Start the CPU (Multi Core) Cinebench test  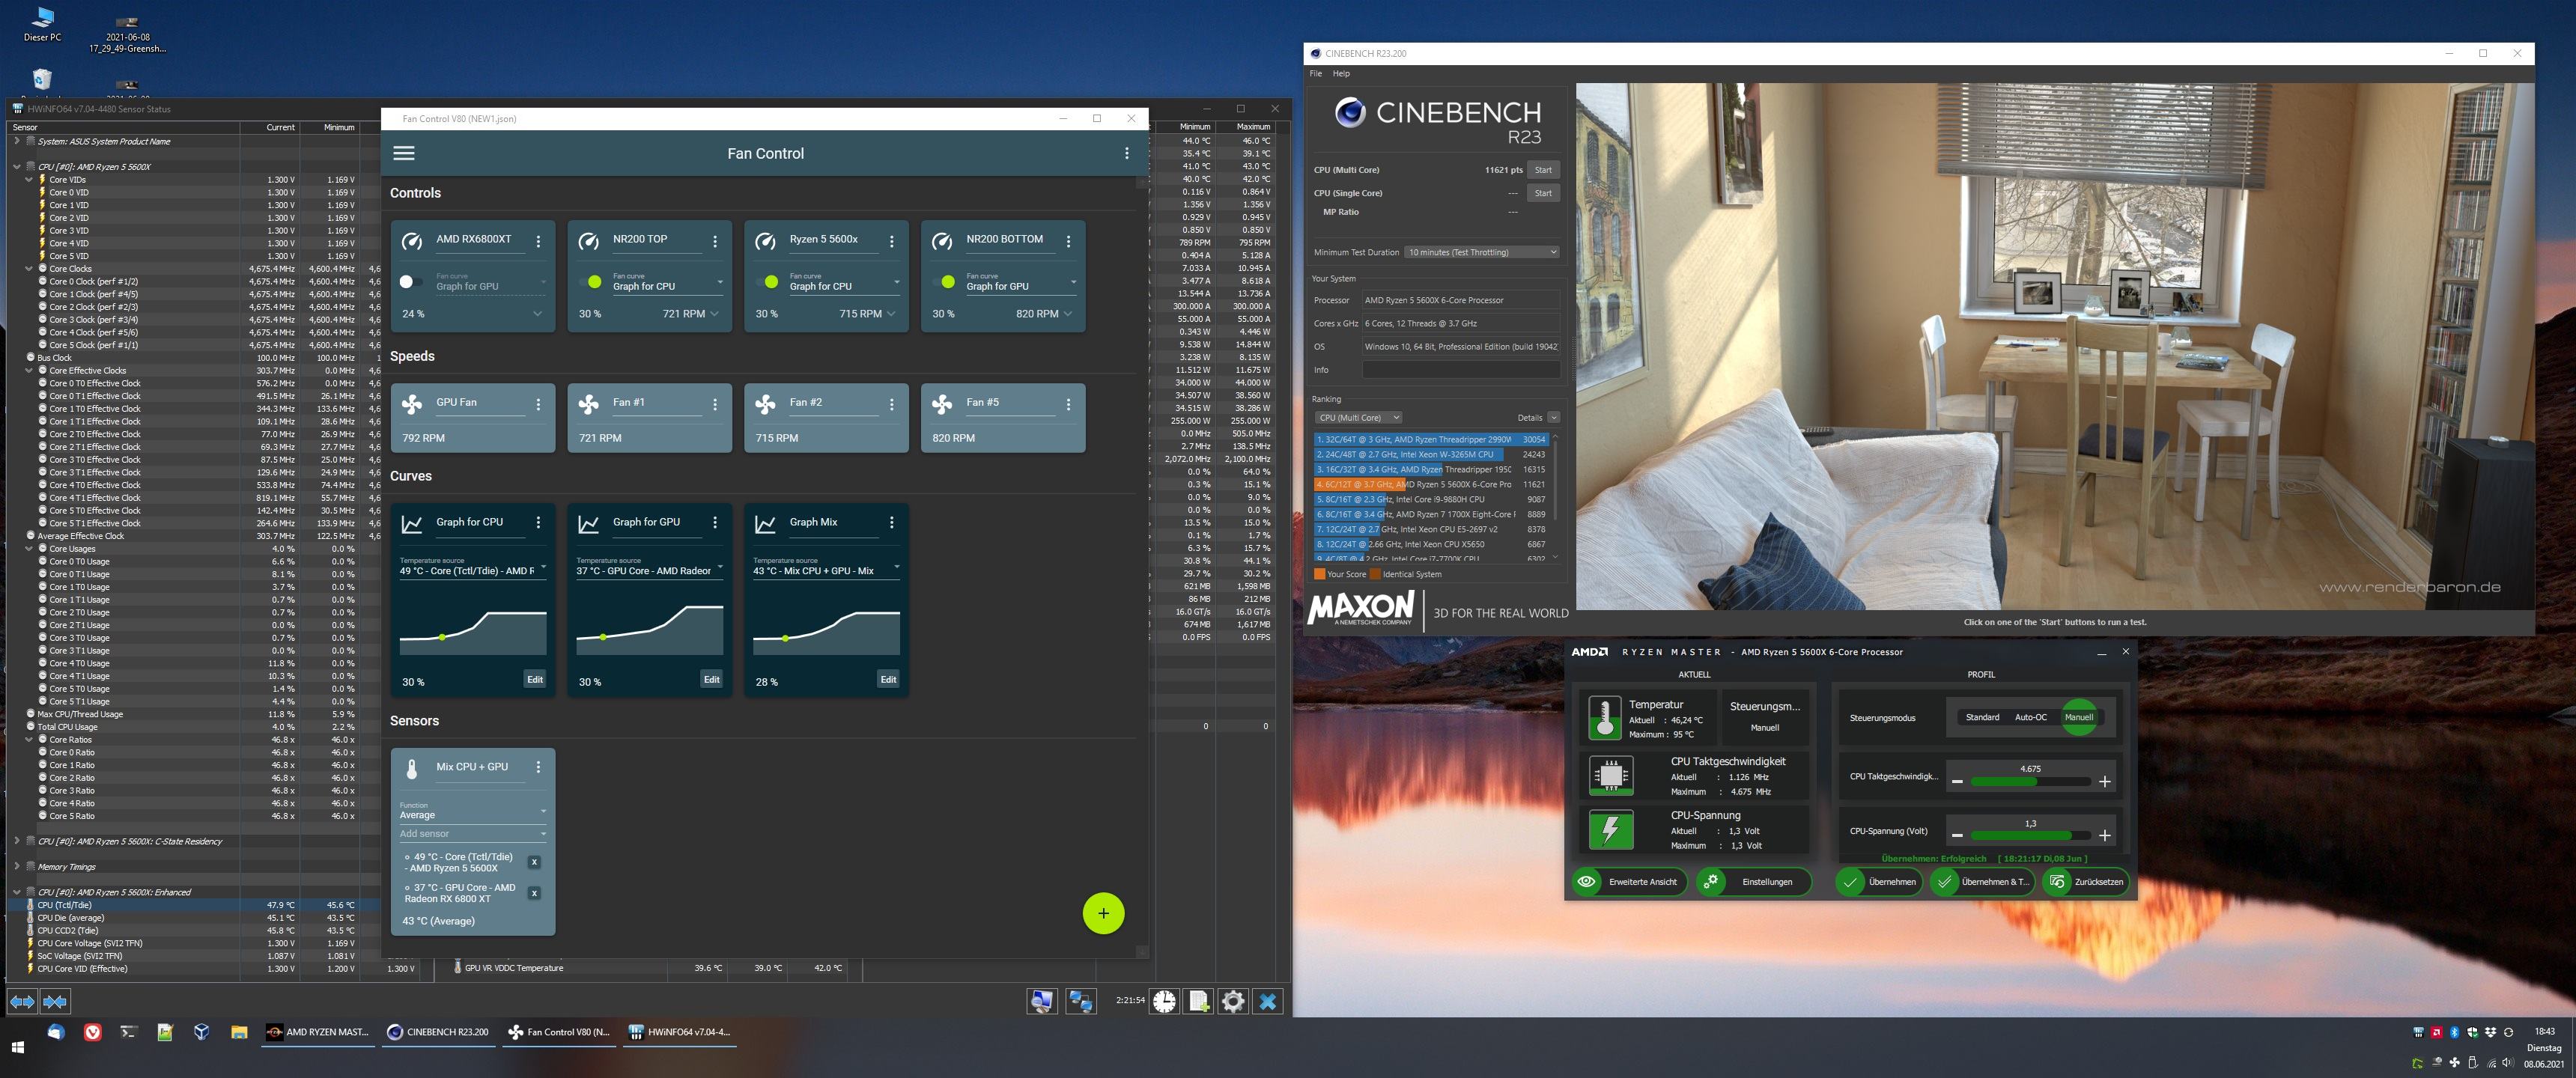pos(1543,170)
